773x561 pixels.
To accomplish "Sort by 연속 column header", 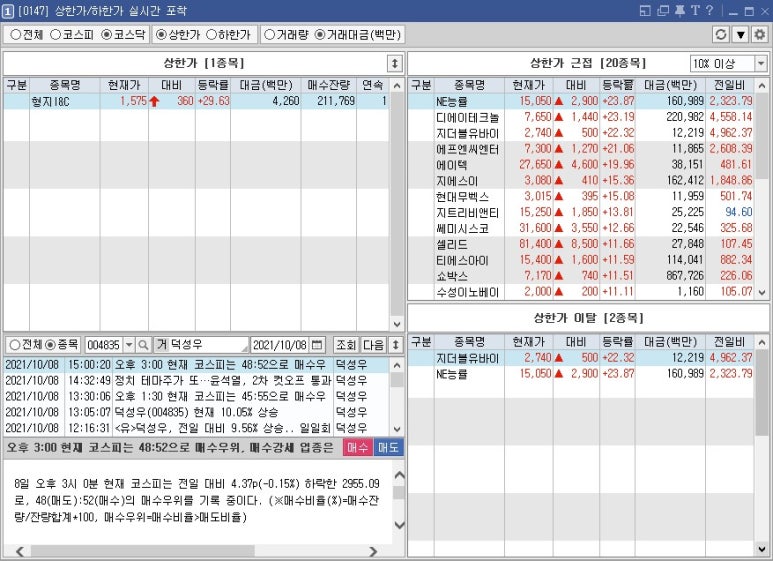I will click(373, 85).
